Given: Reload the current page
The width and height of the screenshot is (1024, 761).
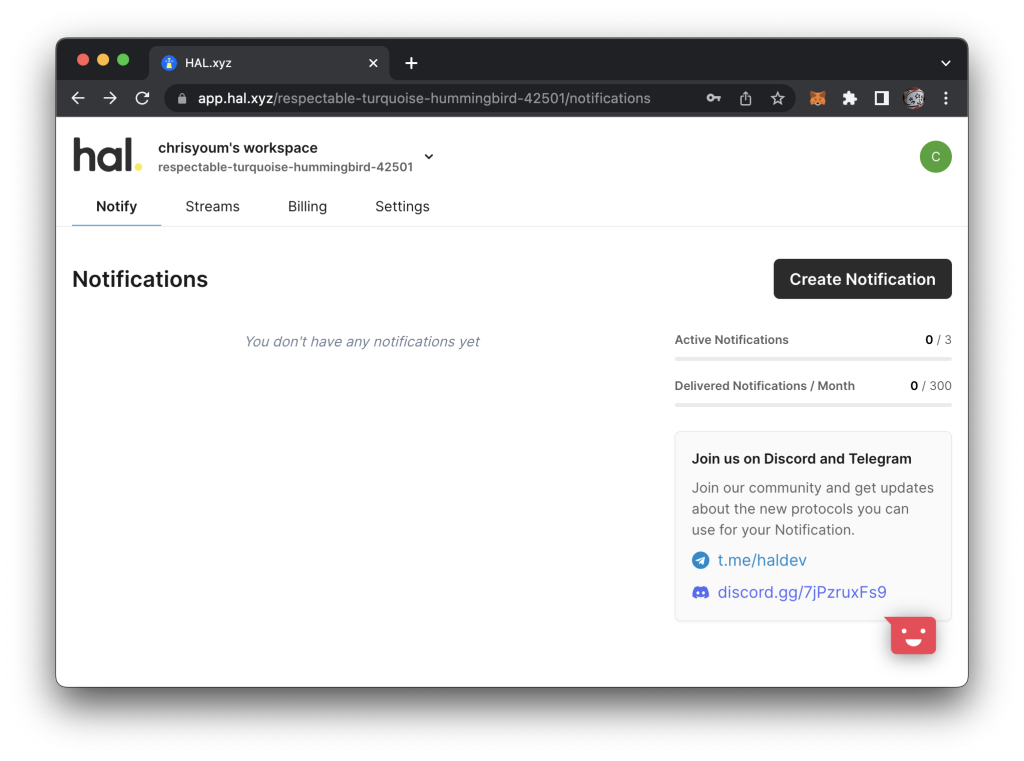Looking at the screenshot, I should click(x=142, y=98).
